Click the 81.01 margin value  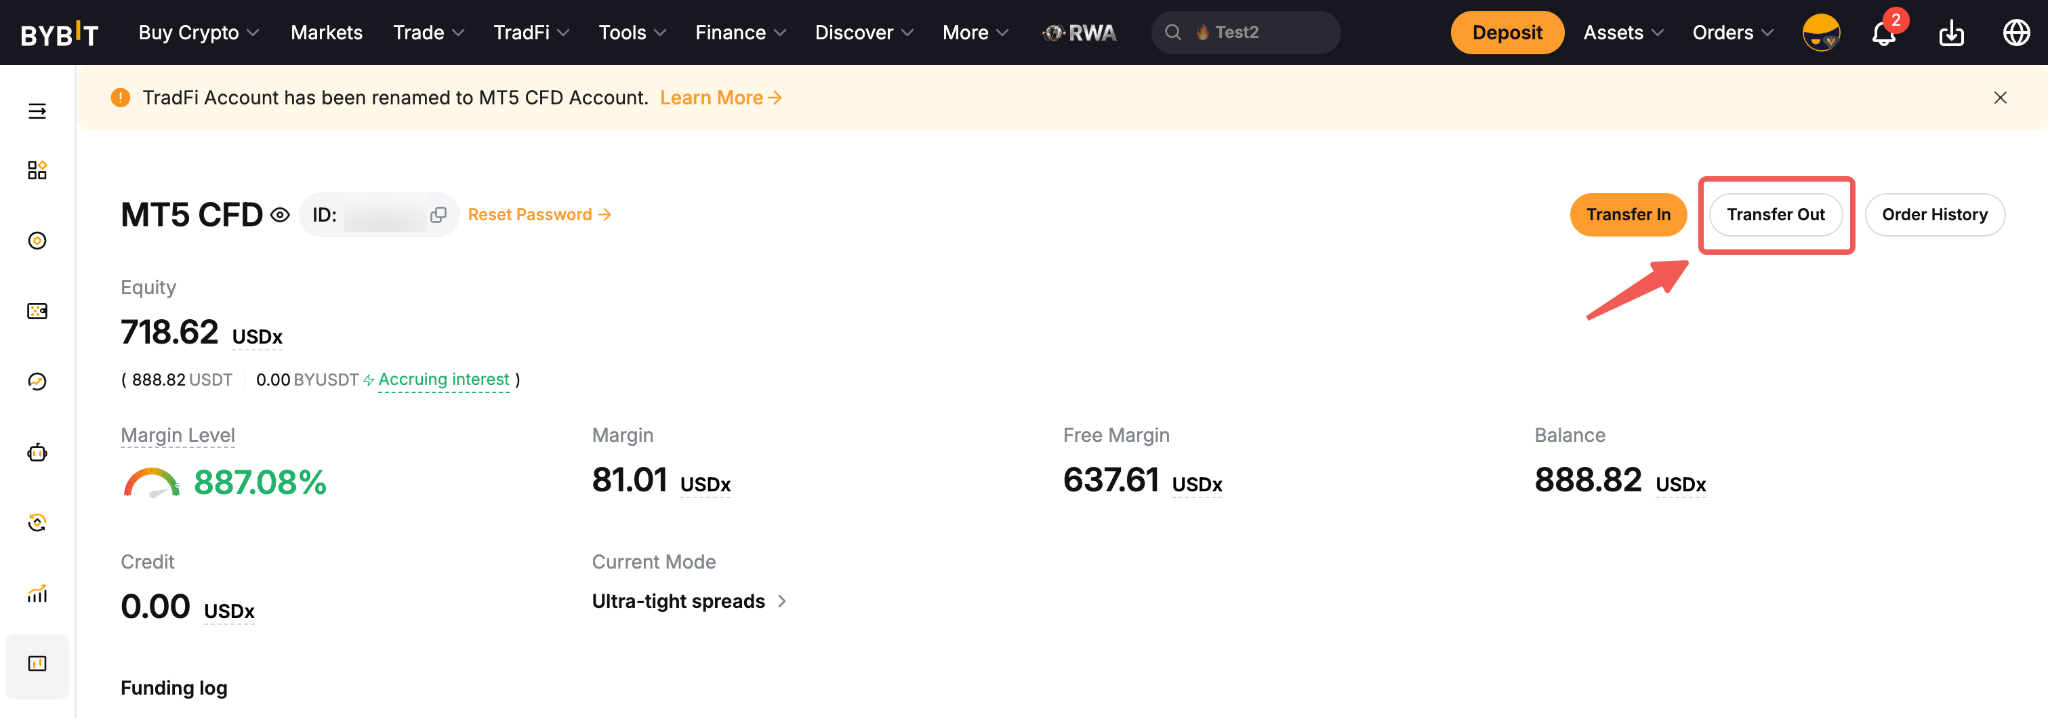click(x=629, y=480)
